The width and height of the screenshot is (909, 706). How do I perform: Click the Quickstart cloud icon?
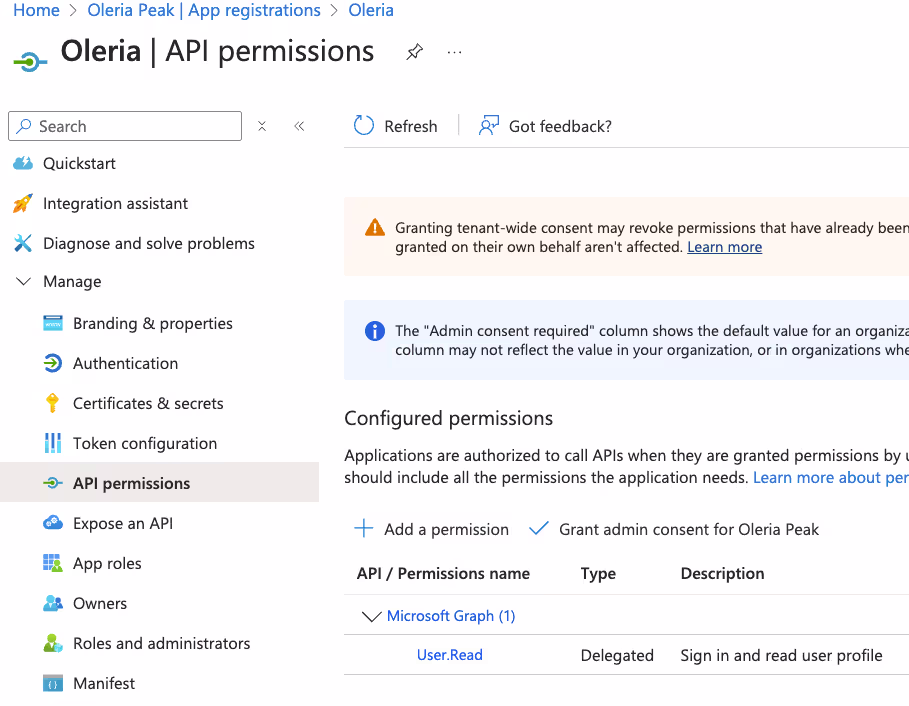pos(23,163)
